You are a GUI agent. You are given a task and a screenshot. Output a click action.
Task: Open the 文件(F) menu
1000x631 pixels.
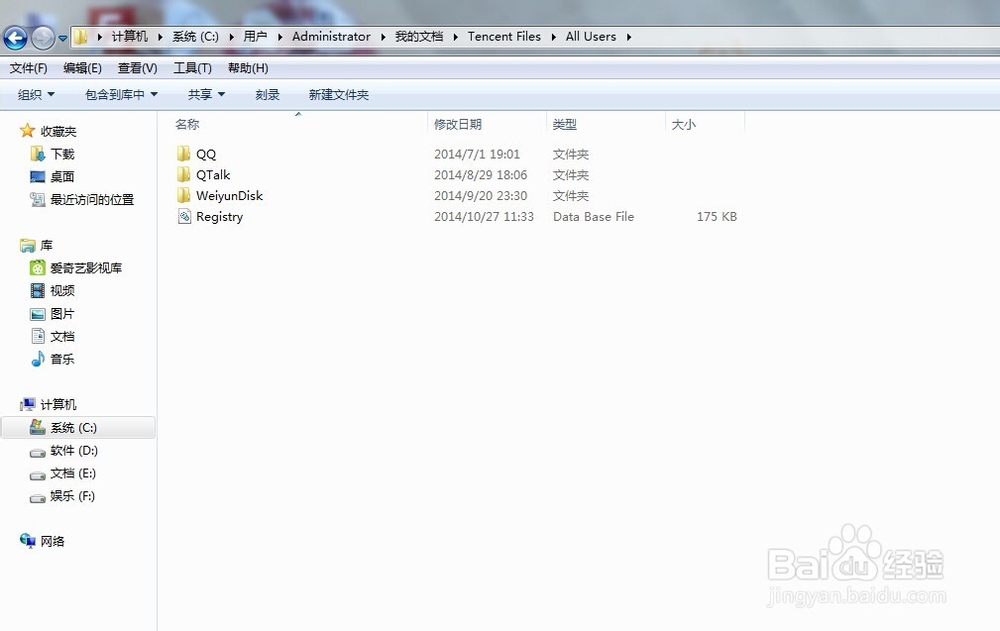(28, 68)
